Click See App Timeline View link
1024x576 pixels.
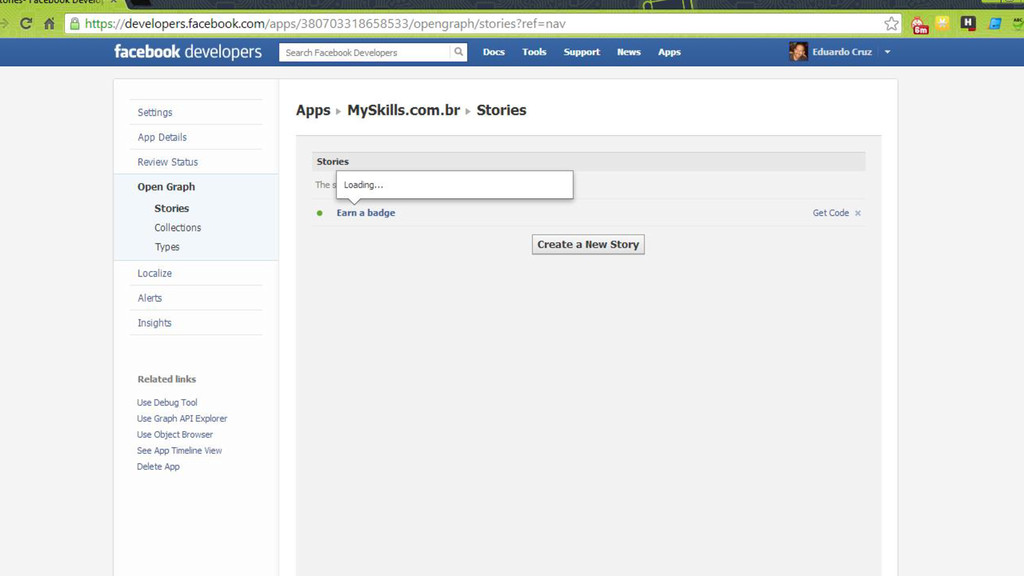point(180,451)
